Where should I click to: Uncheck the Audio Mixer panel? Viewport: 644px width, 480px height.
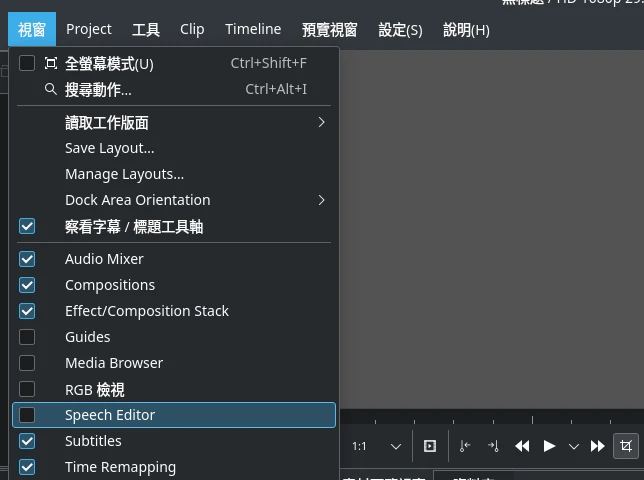(27, 259)
